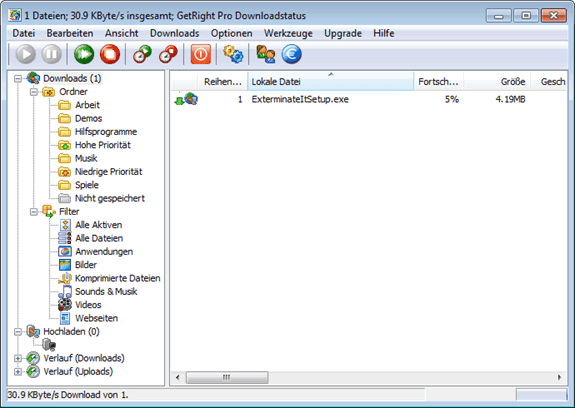
Task: Click the download status icon beside ExterminateItSetup.exe
Action: [186, 99]
